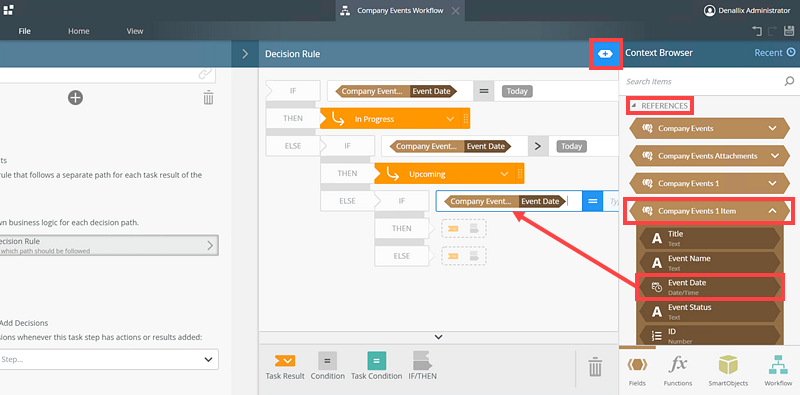Open the In Progress dropdown

450,119
